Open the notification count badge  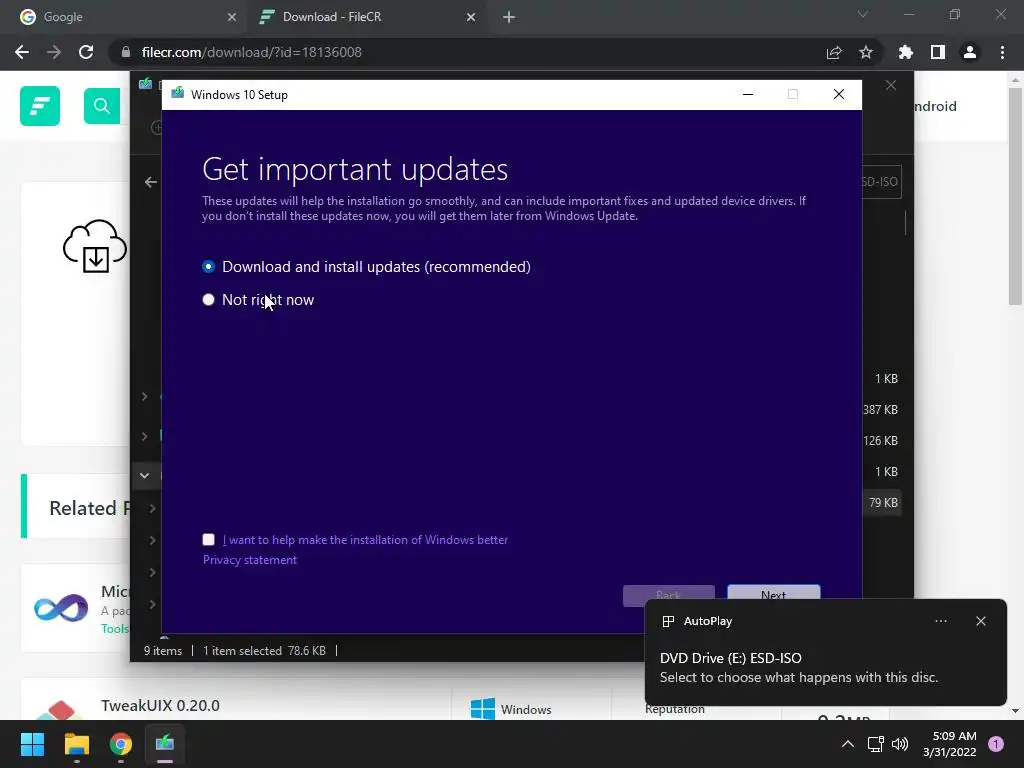pyautogui.click(x=996, y=744)
